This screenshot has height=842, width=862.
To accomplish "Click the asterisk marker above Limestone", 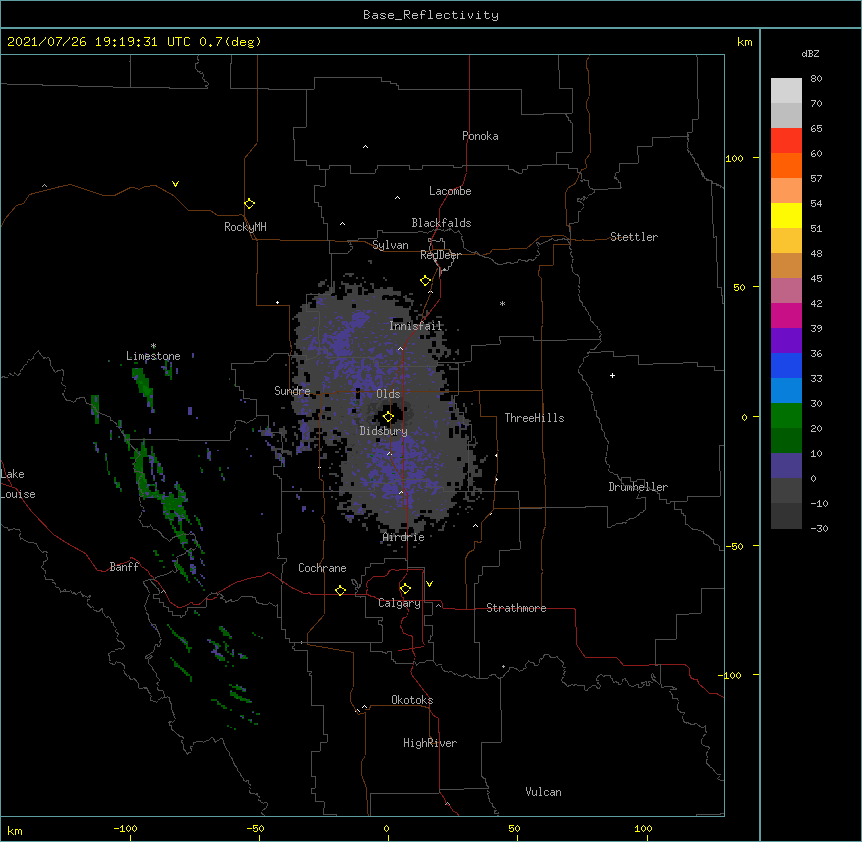I will [153, 346].
